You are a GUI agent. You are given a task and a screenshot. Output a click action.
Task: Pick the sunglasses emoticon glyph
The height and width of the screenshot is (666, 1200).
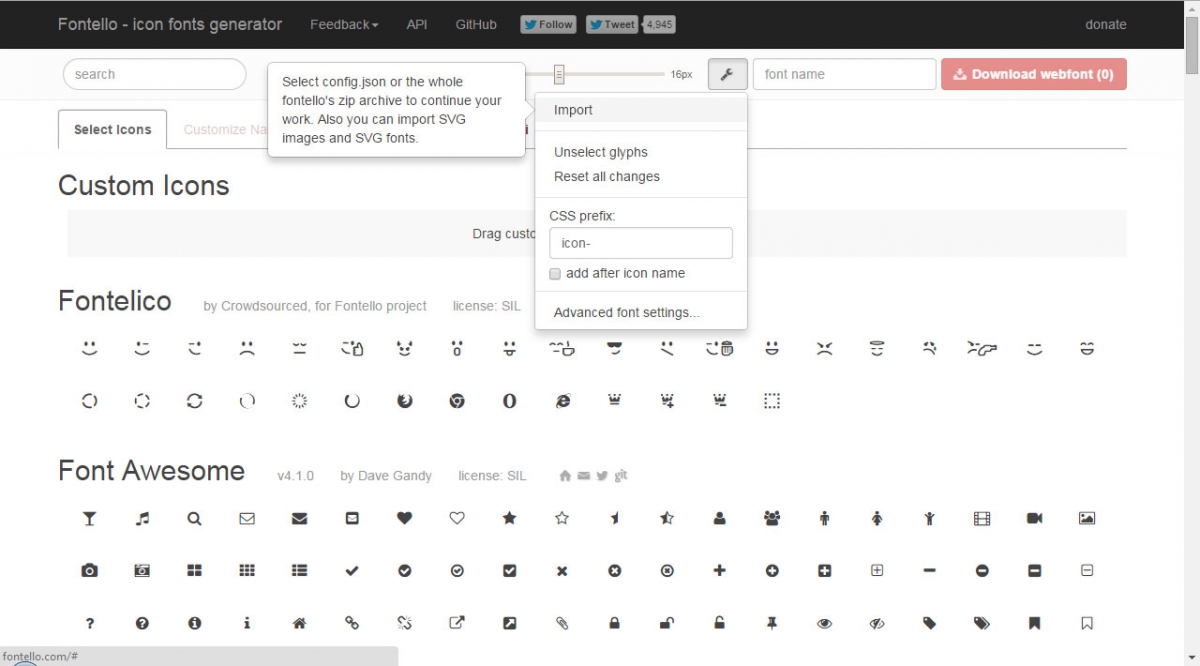[614, 348]
